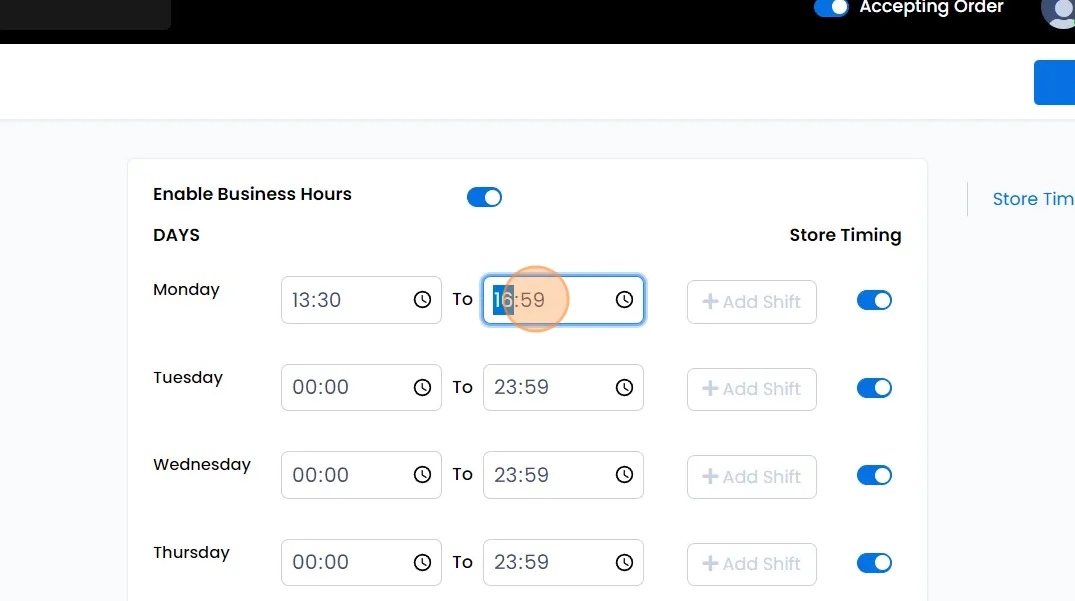Turn off Tuesday store timing toggle

coord(874,388)
